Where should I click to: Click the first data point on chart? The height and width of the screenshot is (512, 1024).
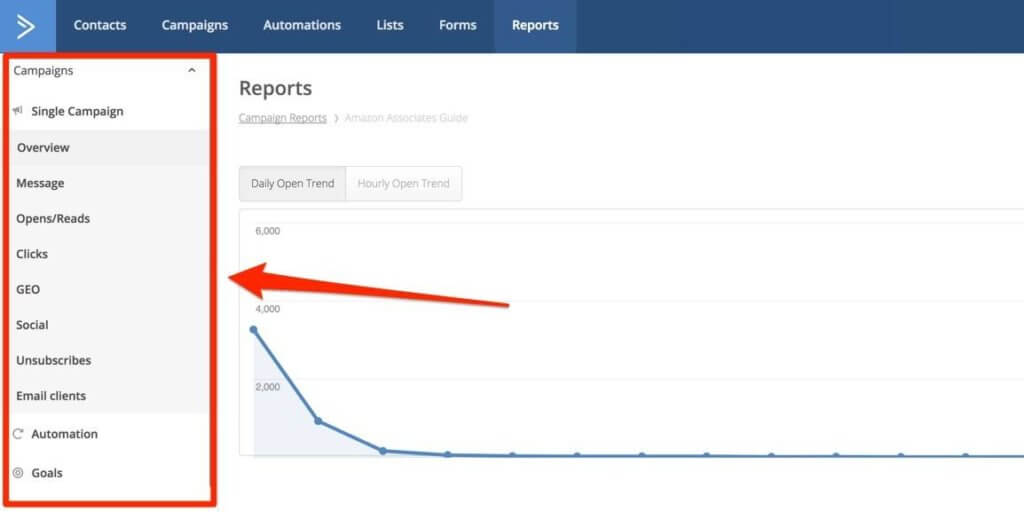coord(253,330)
